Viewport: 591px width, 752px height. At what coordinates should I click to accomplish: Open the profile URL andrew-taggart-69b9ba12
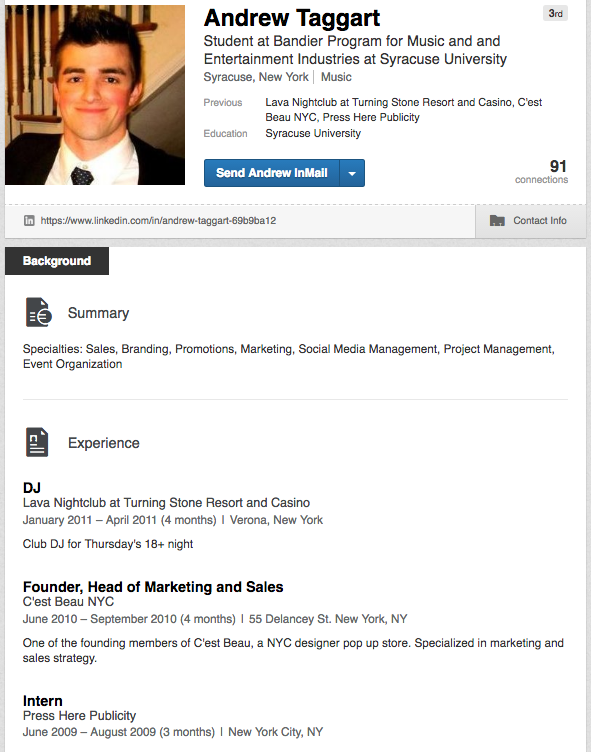coord(158,221)
